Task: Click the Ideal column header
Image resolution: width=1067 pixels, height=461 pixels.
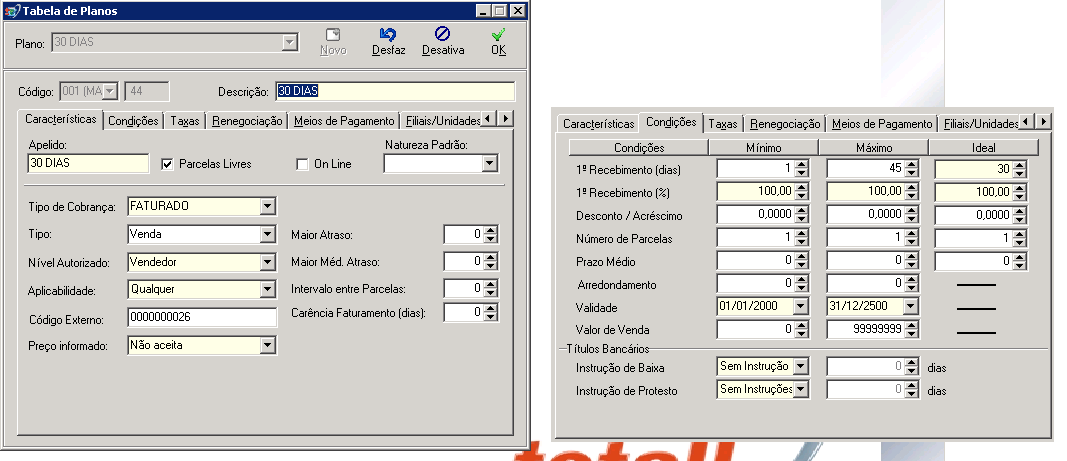Action: point(984,148)
